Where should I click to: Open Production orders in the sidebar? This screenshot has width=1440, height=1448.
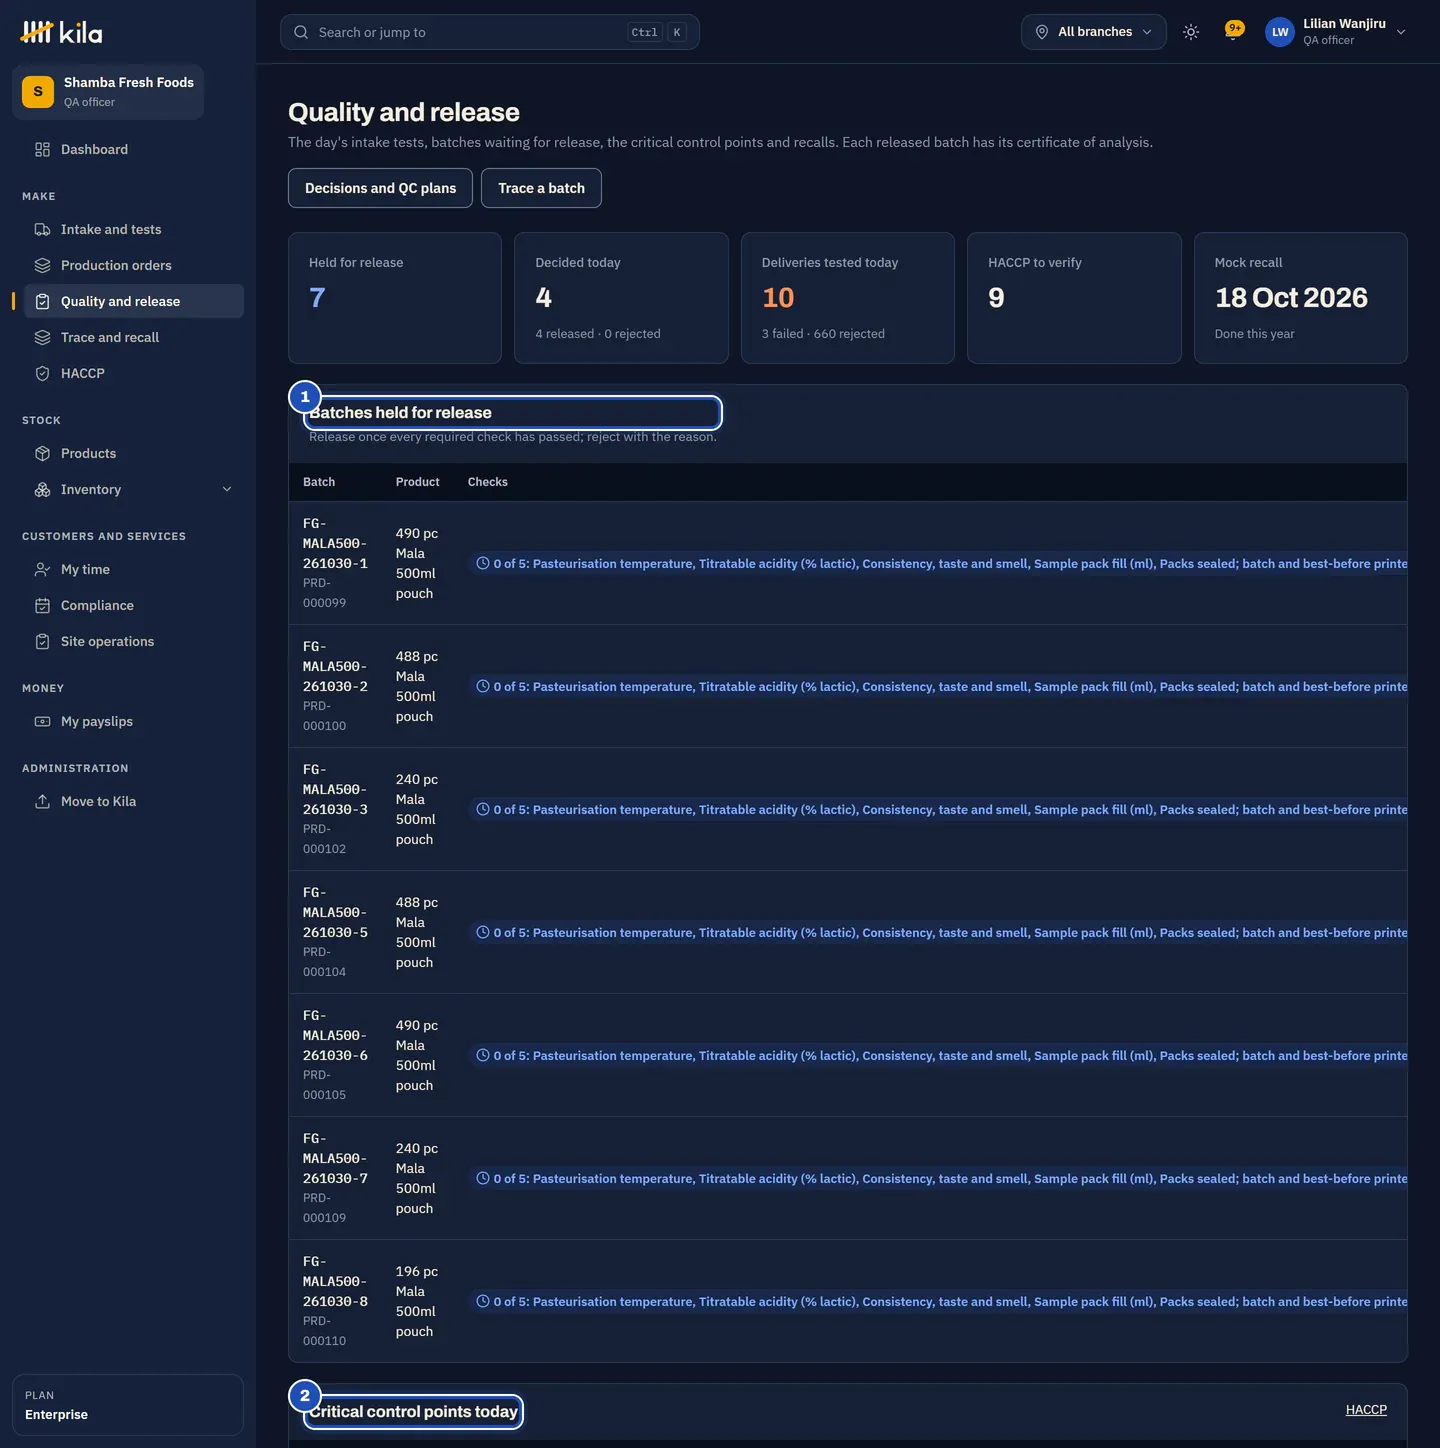(x=134, y=266)
